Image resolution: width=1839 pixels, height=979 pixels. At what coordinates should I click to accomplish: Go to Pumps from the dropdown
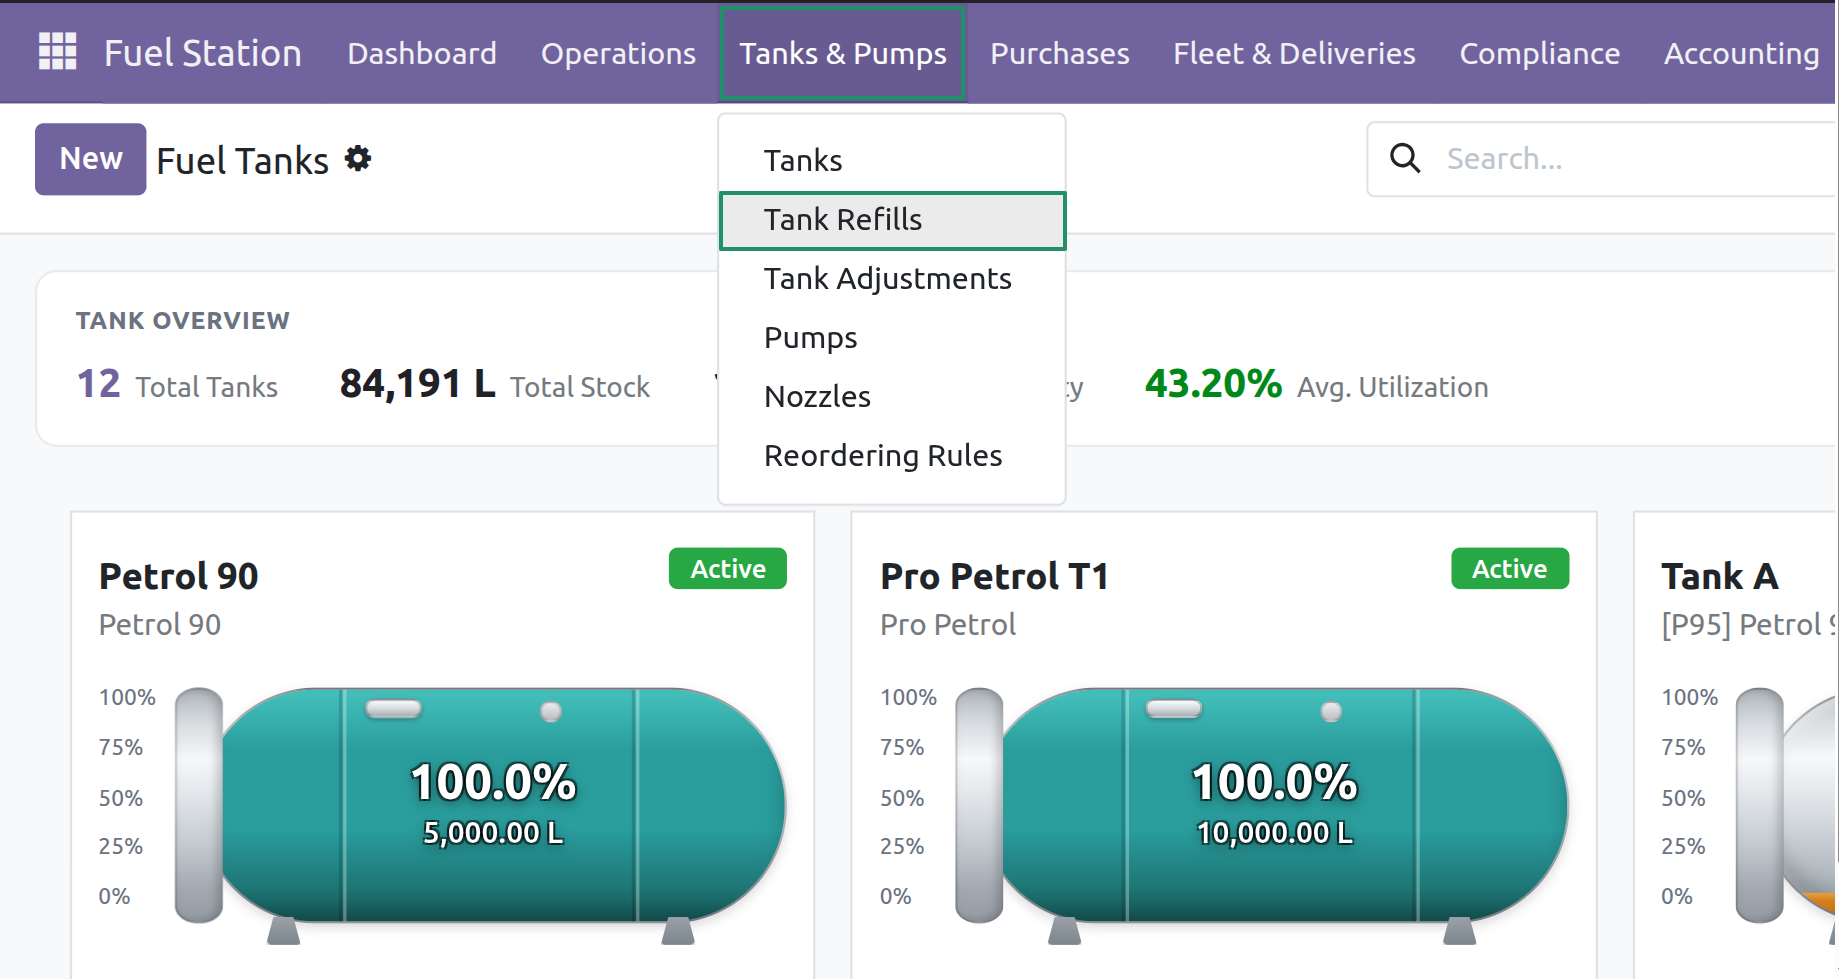(892, 338)
